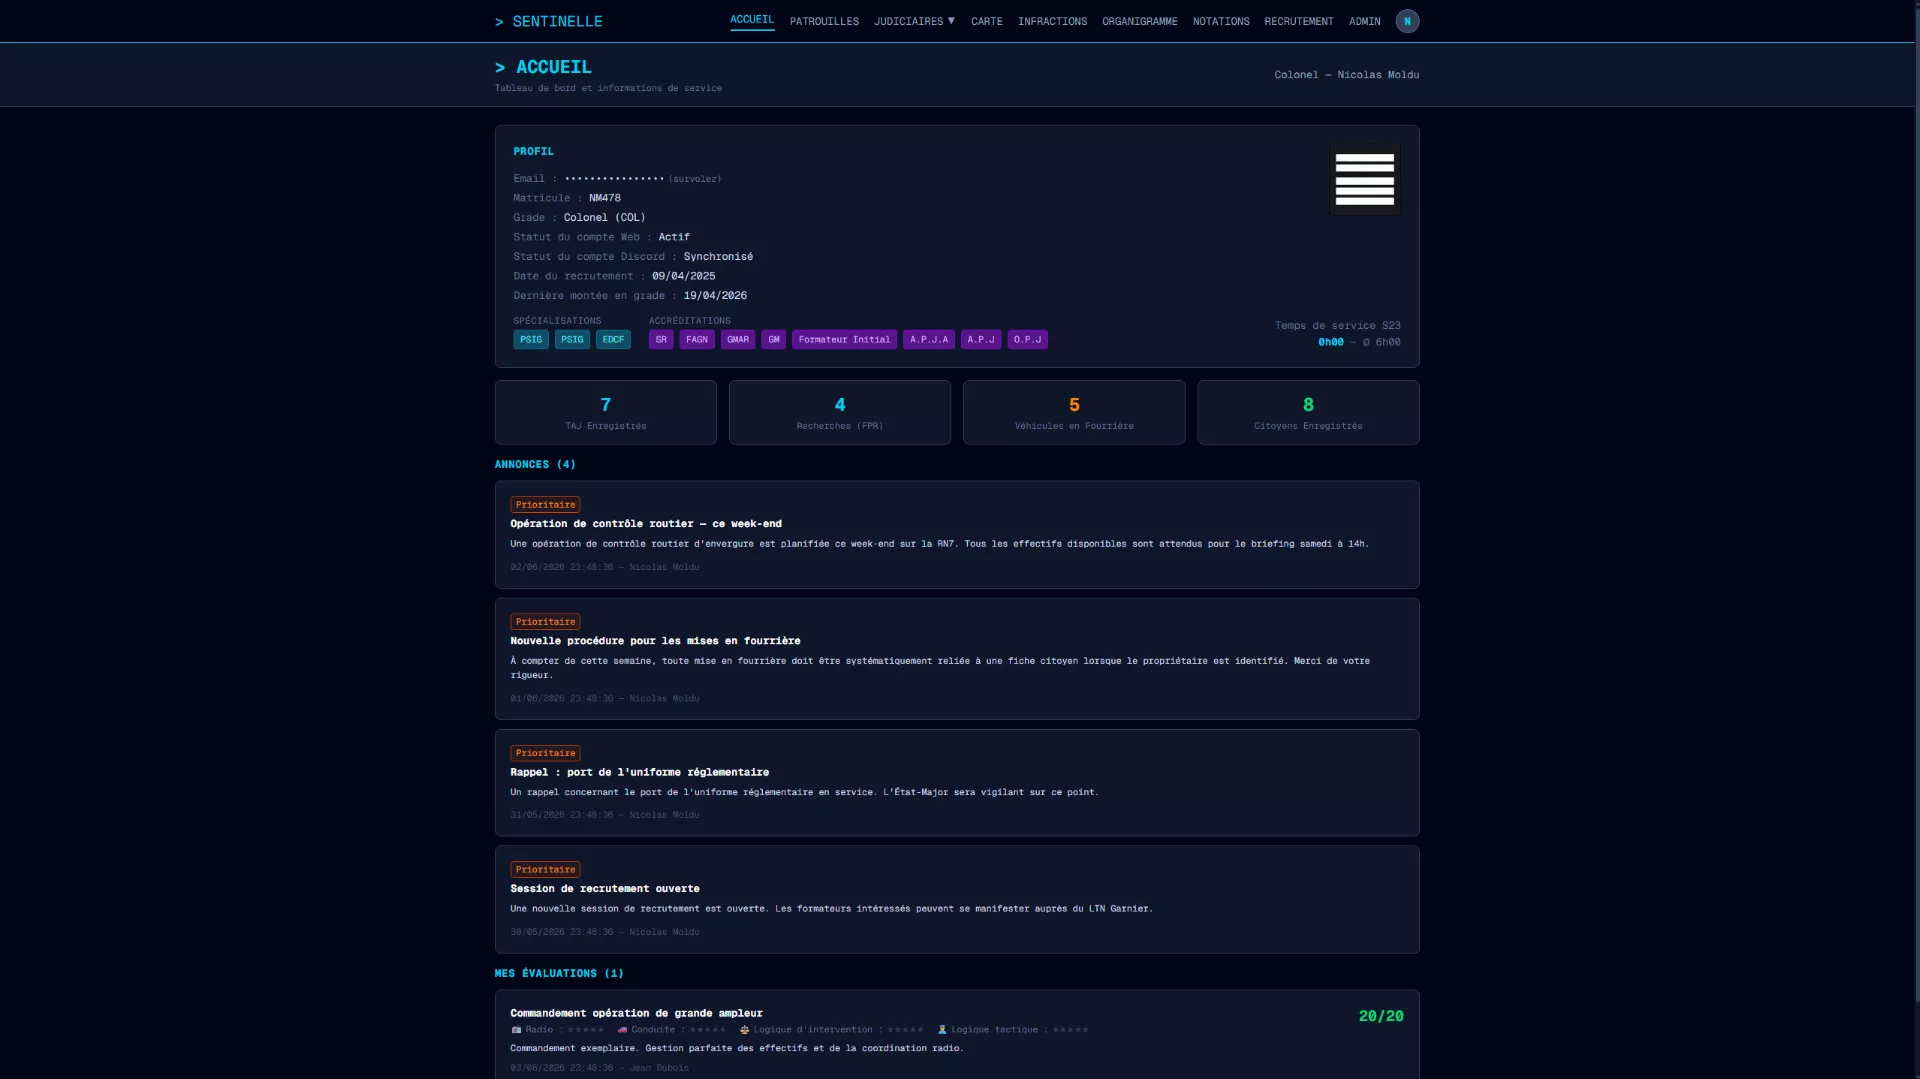The height and width of the screenshot is (1079, 1920).
Task: Click the EDCF specialization badge
Action: 613,340
